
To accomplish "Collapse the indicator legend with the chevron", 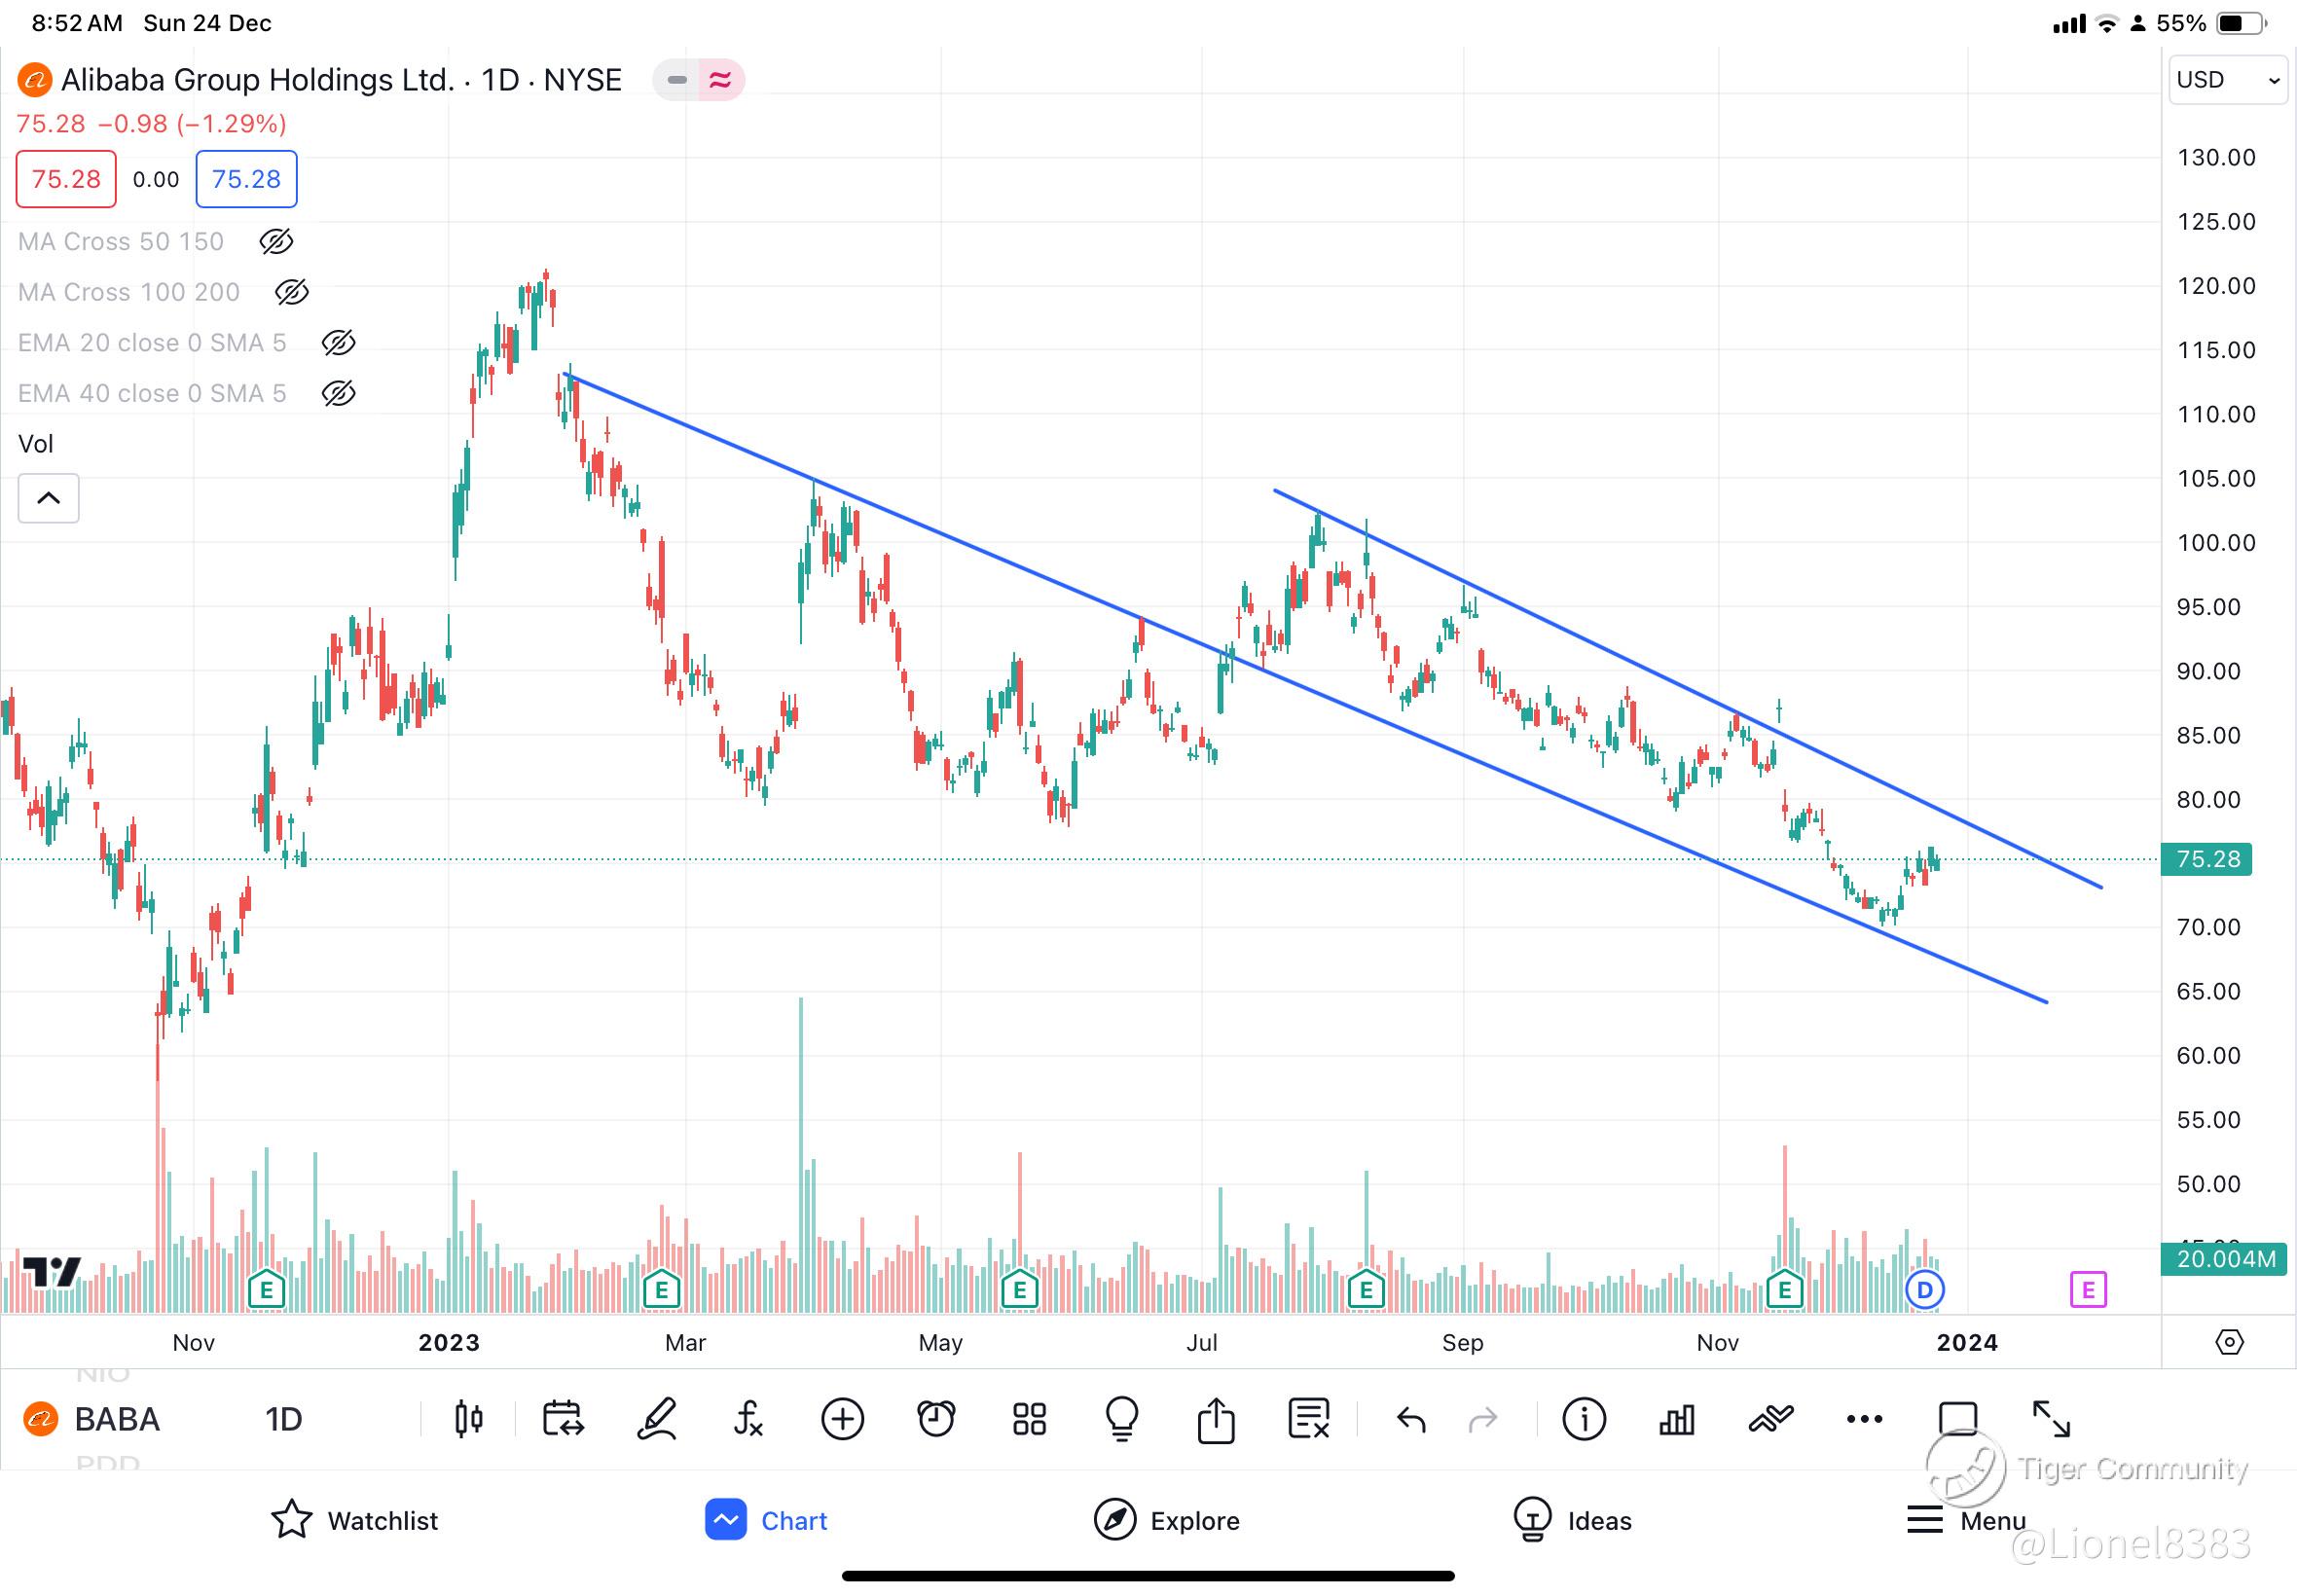I will [x=48, y=498].
